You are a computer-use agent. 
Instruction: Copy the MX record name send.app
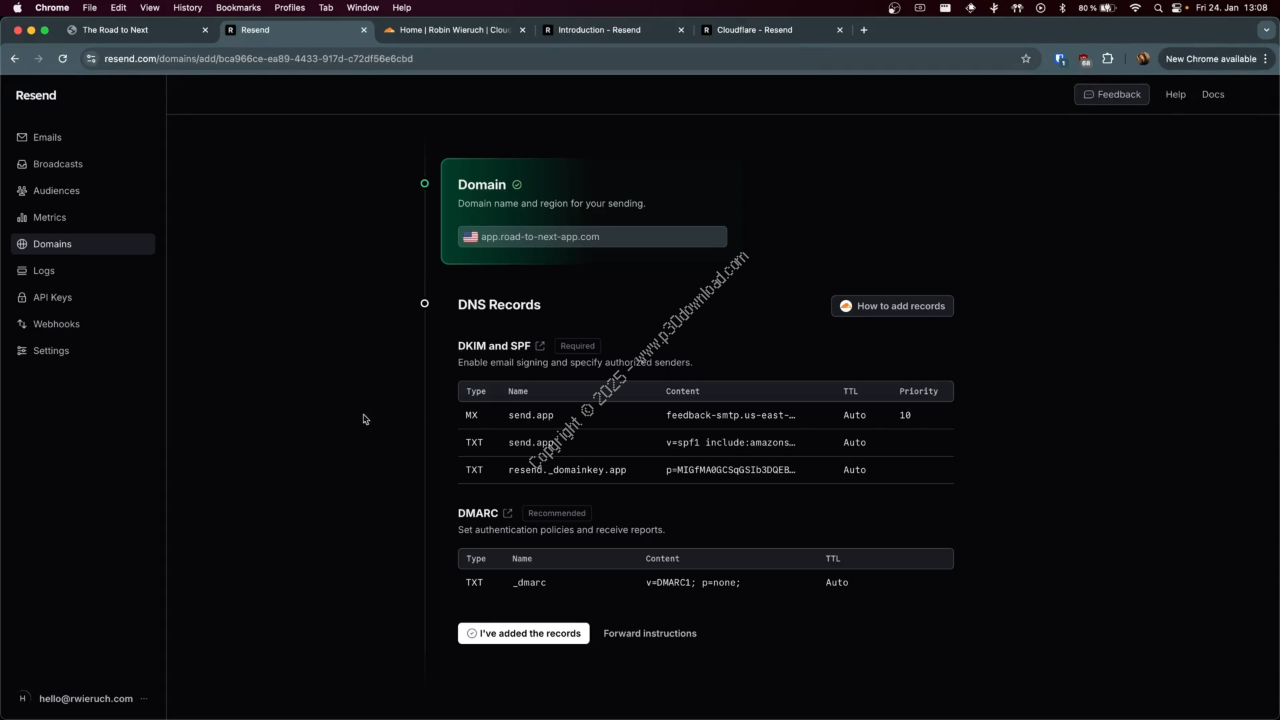pos(530,415)
